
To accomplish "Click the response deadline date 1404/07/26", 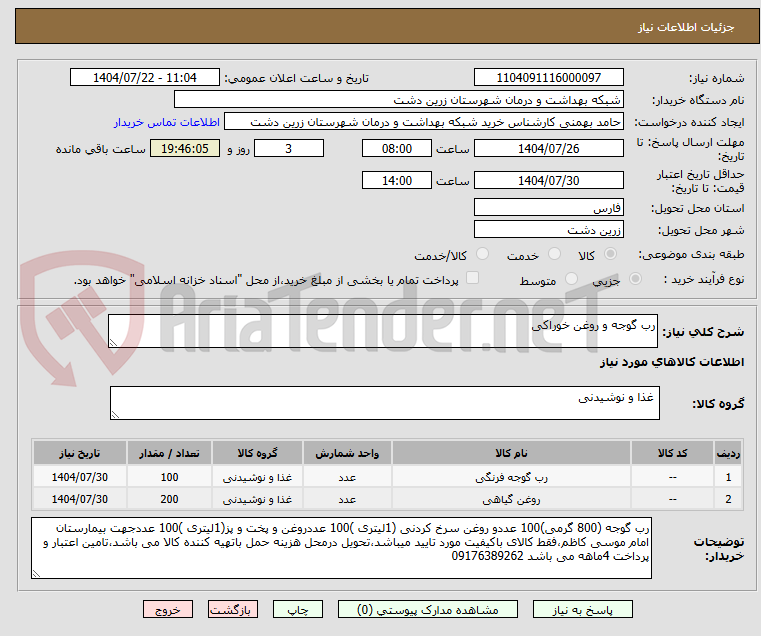I will click(x=548, y=149).
